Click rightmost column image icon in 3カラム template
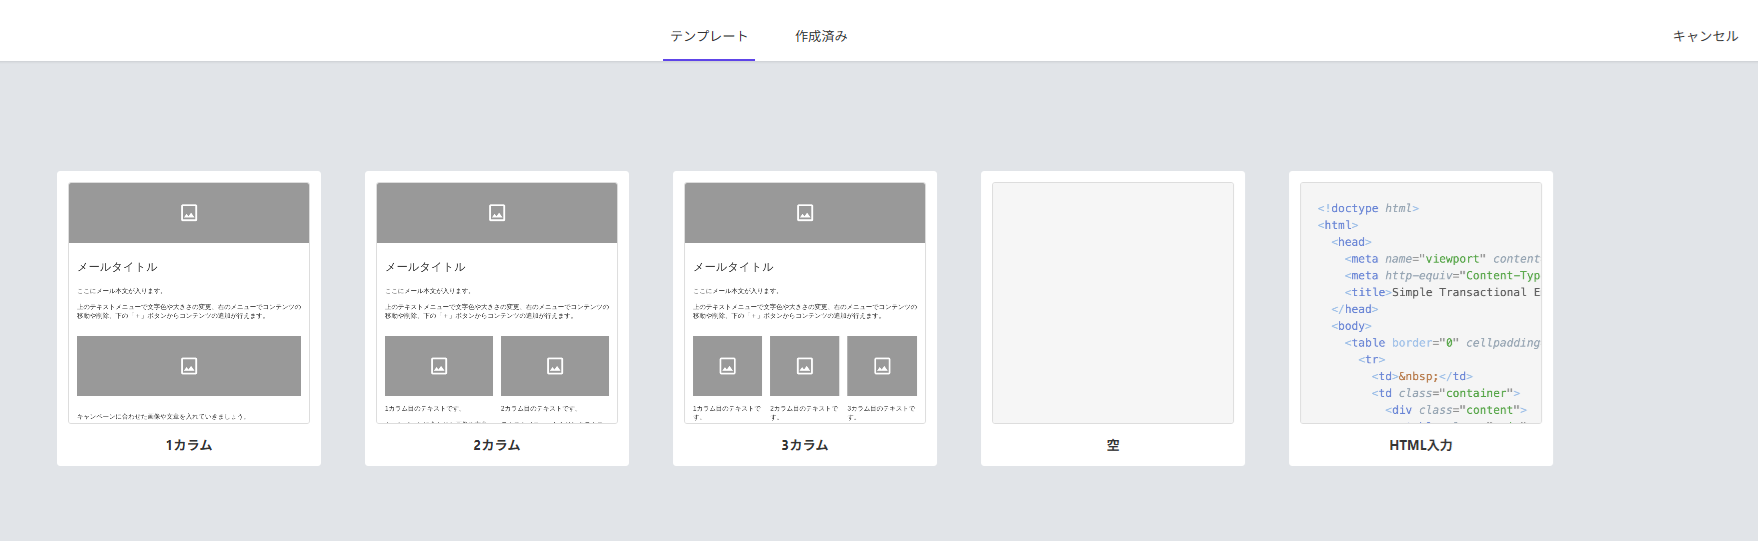 pyautogui.click(x=882, y=366)
